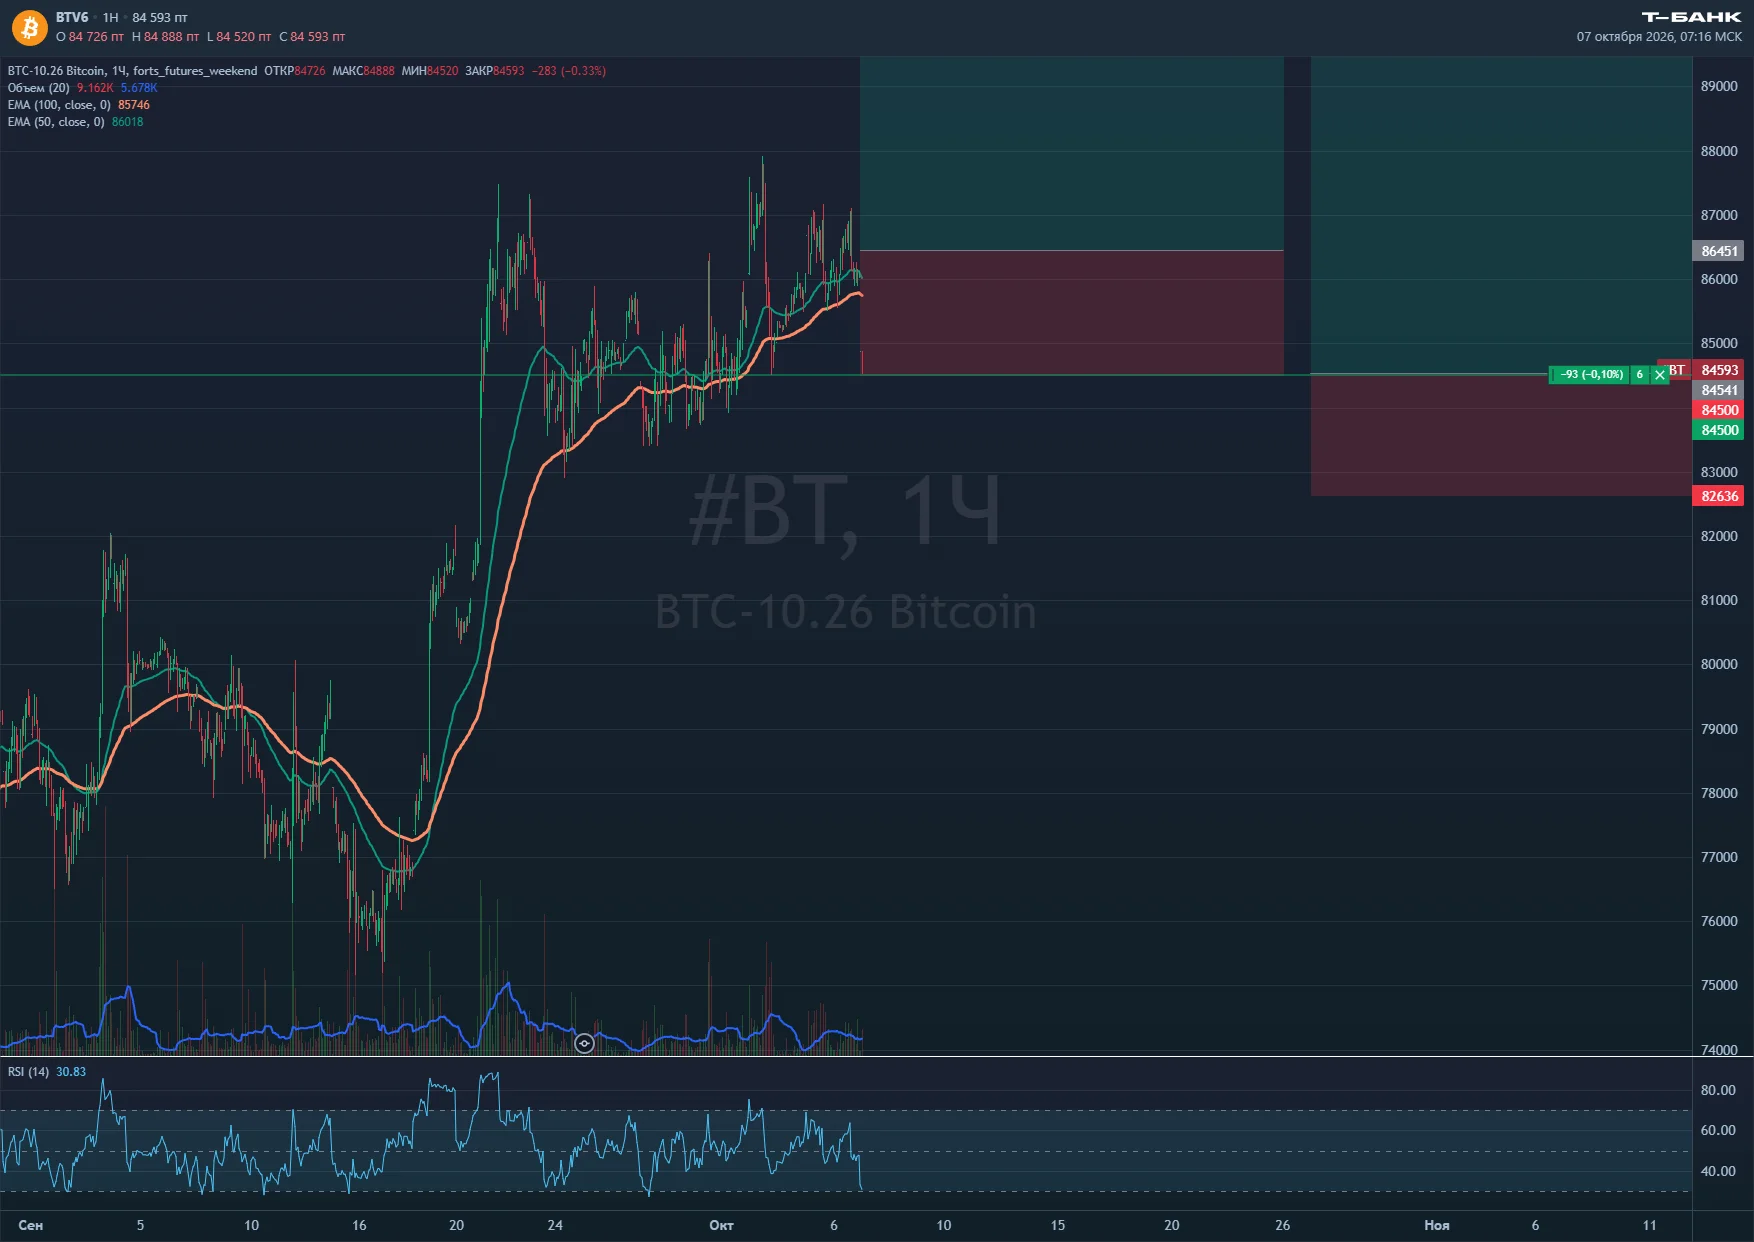1754x1242 pixels.
Task: Click the gray 84541 price tag
Action: [x=1719, y=390]
